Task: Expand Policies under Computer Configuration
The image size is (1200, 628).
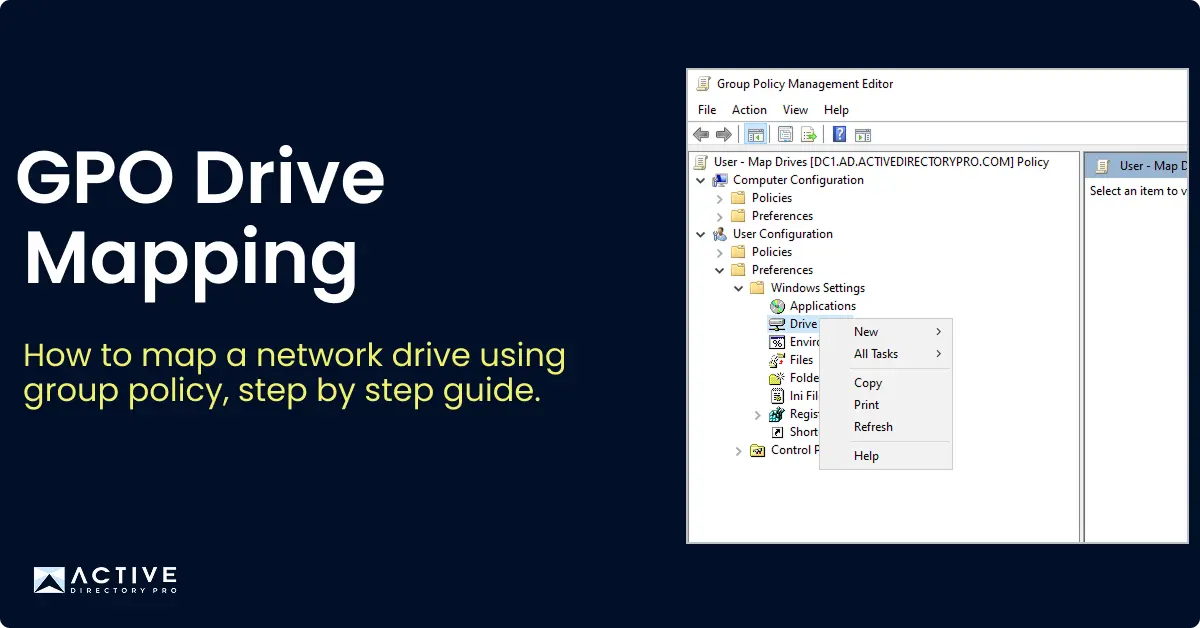Action: click(x=720, y=198)
